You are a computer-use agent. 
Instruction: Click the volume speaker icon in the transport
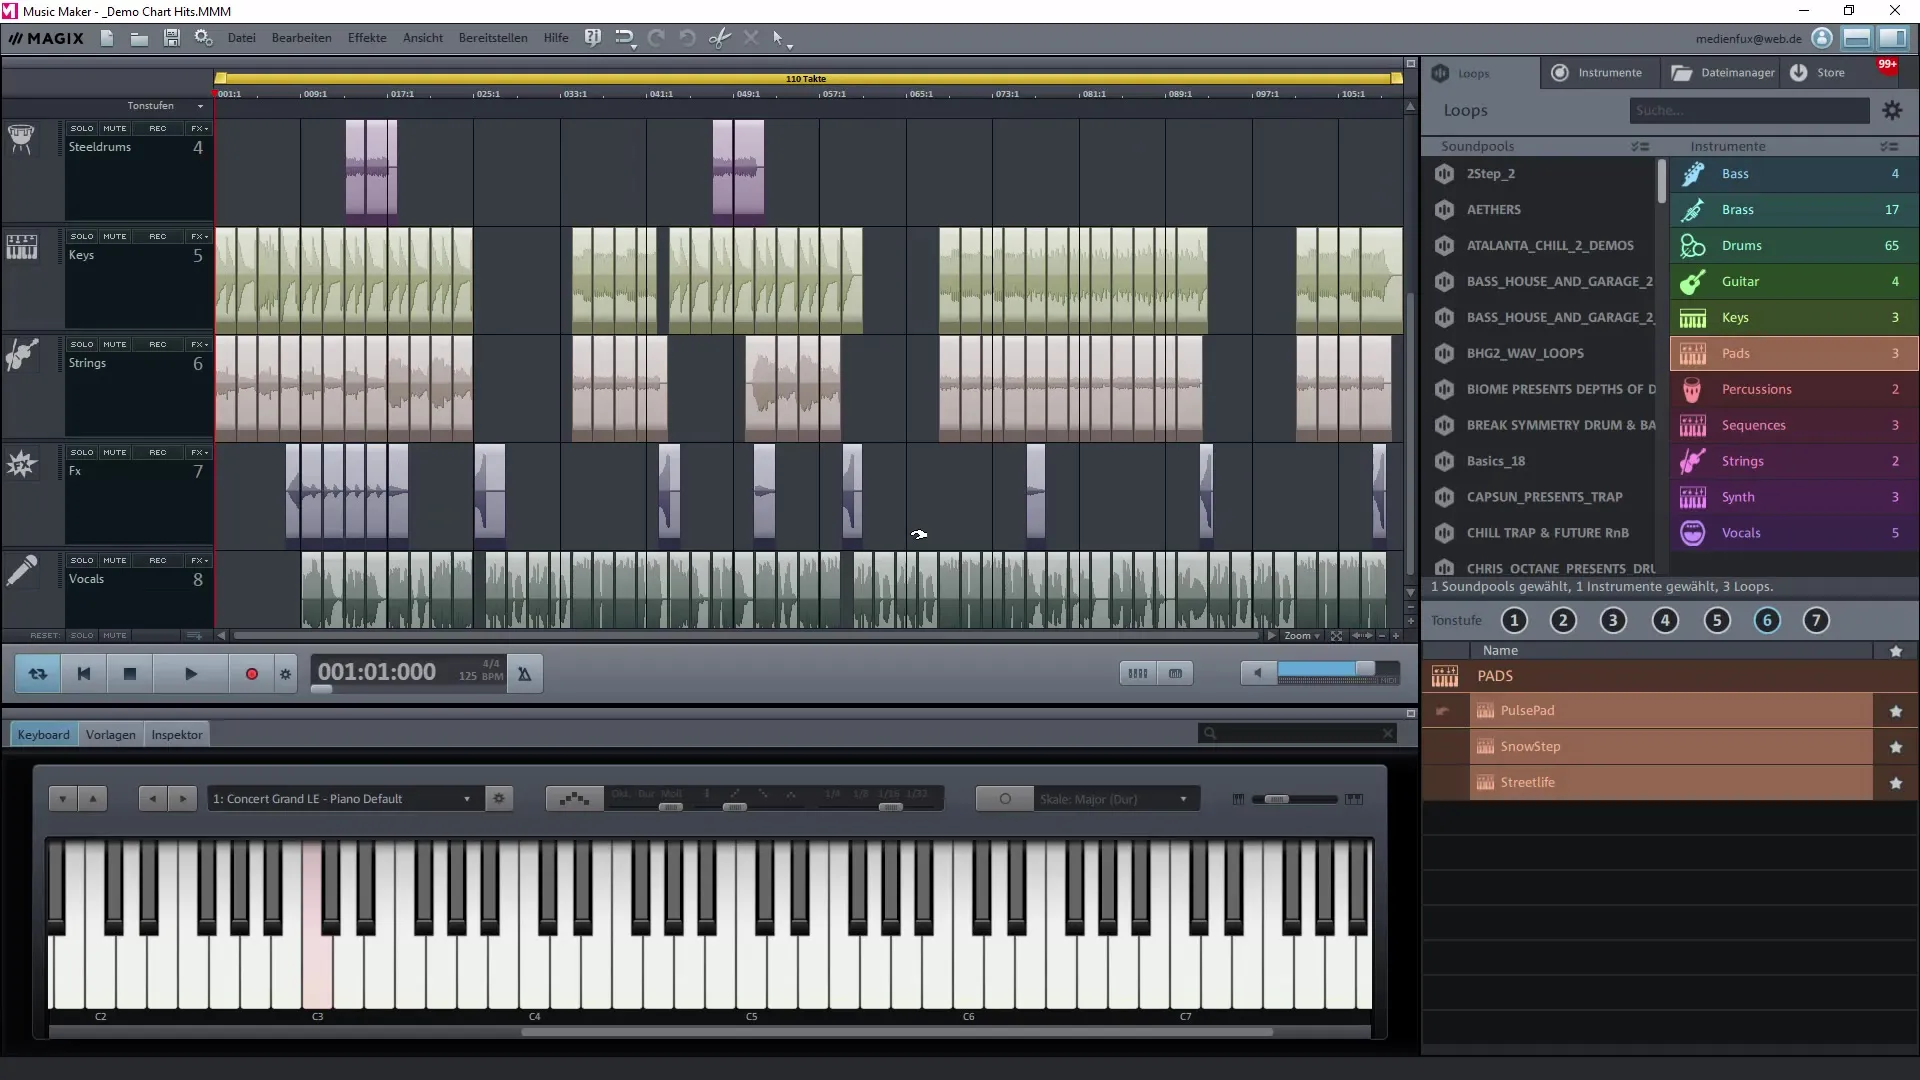(1258, 674)
